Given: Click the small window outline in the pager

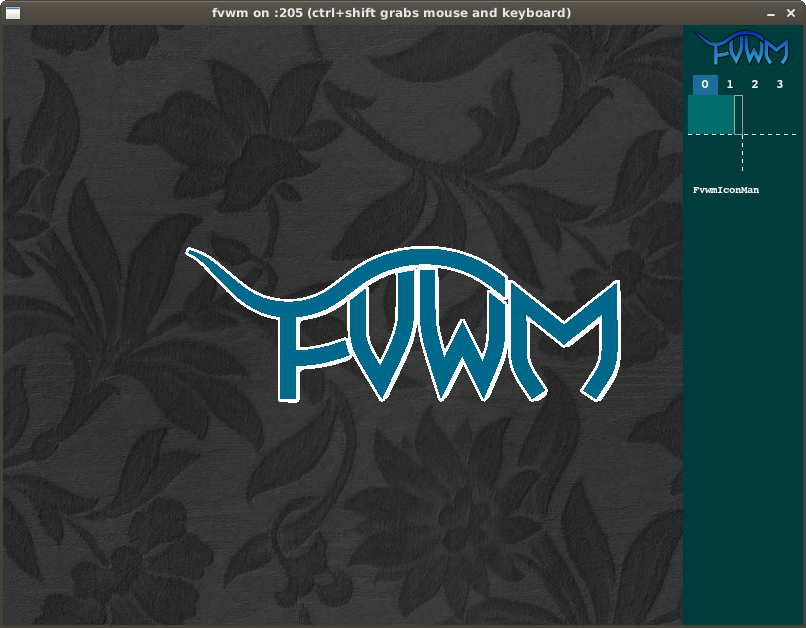Looking at the screenshot, I should (738, 115).
